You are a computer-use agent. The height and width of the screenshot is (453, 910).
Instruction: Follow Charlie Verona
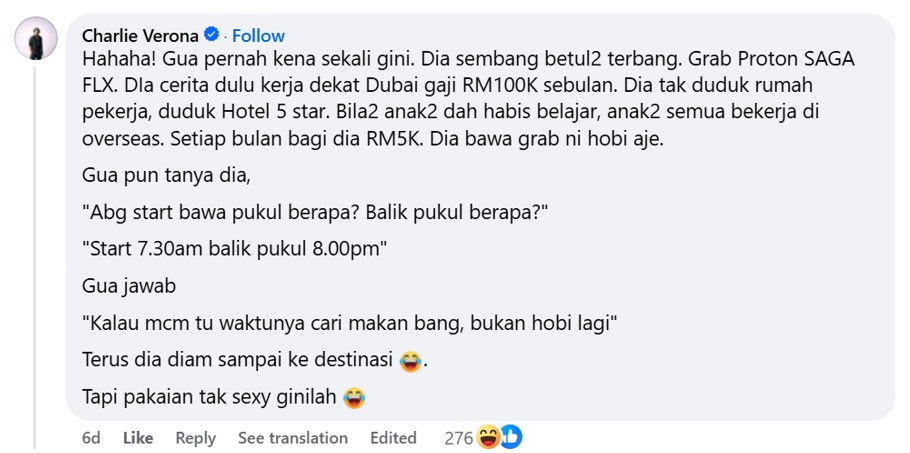(x=258, y=36)
